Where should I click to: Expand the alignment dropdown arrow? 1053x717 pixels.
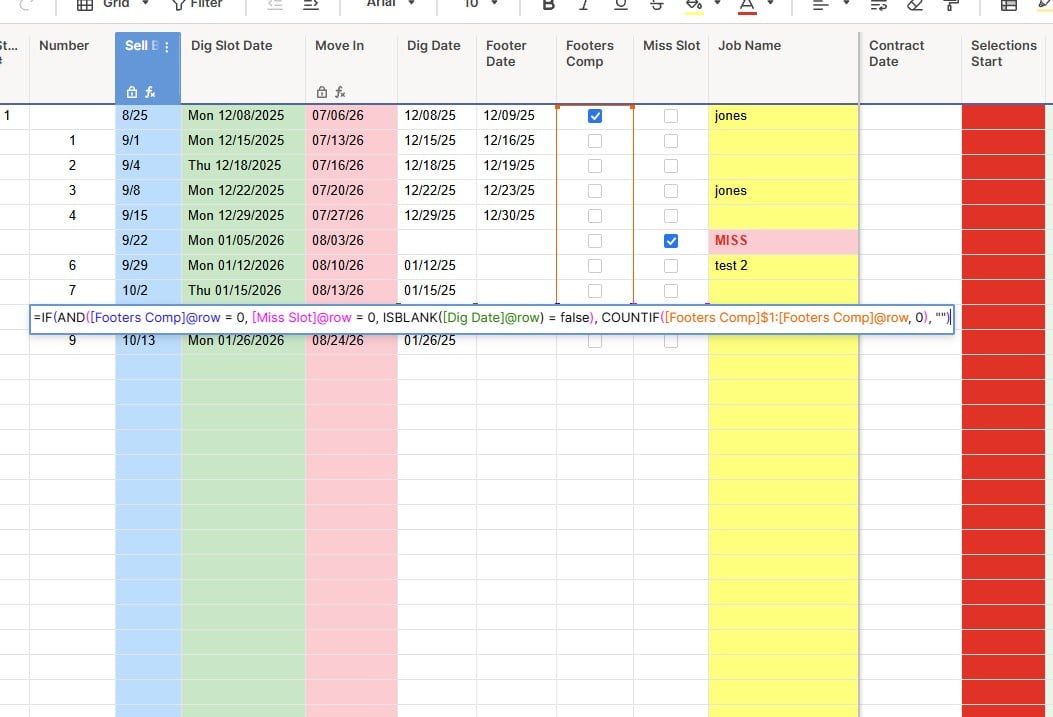(846, 3)
